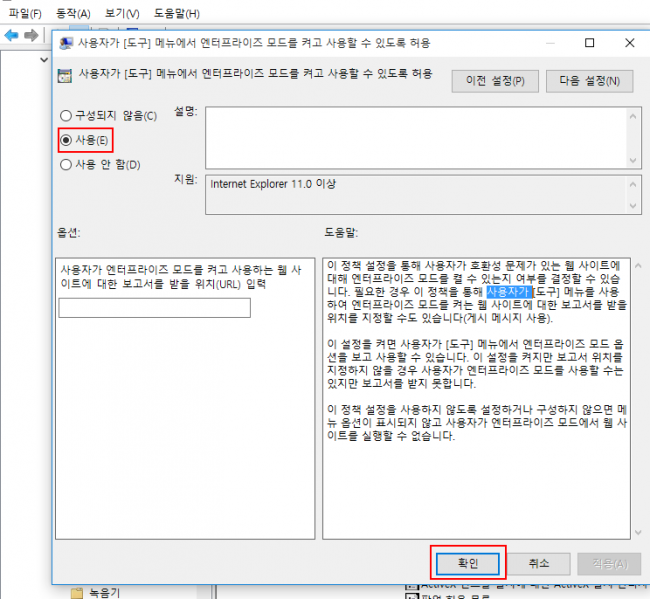Click the policy setting icon beside heading

64,76
